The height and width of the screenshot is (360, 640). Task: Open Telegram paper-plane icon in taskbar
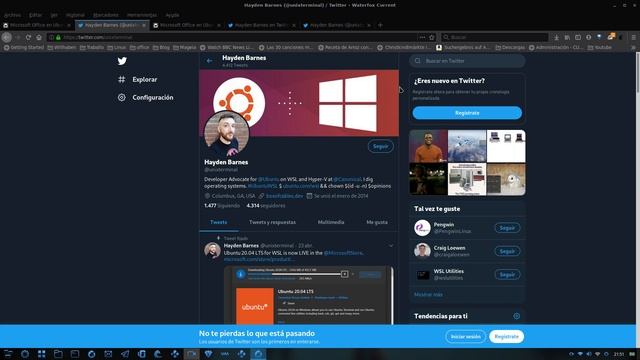[125, 354]
